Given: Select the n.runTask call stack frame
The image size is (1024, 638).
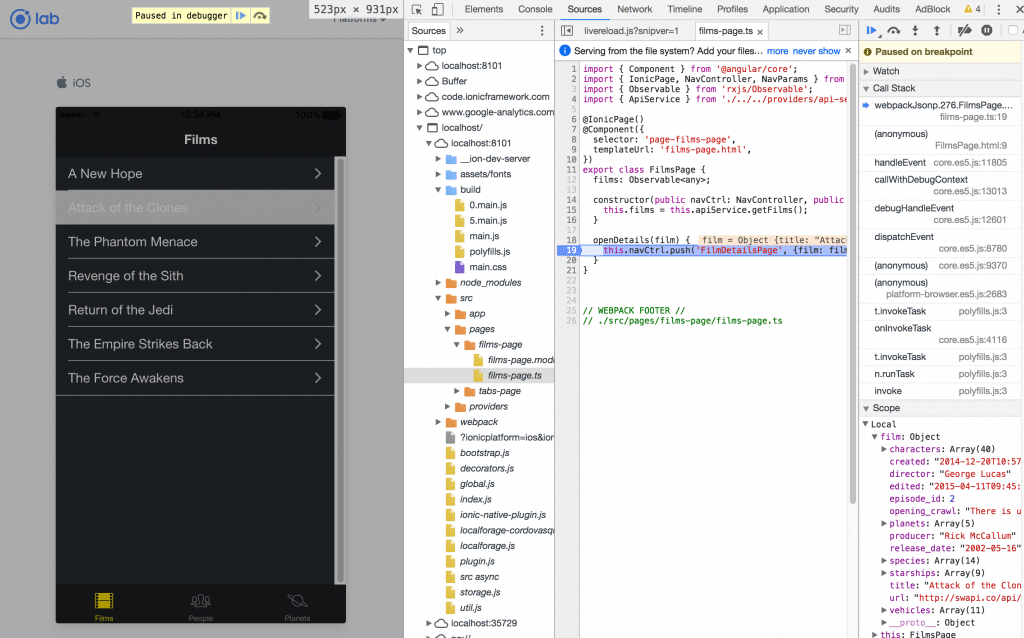Looking at the screenshot, I should pos(941,374).
